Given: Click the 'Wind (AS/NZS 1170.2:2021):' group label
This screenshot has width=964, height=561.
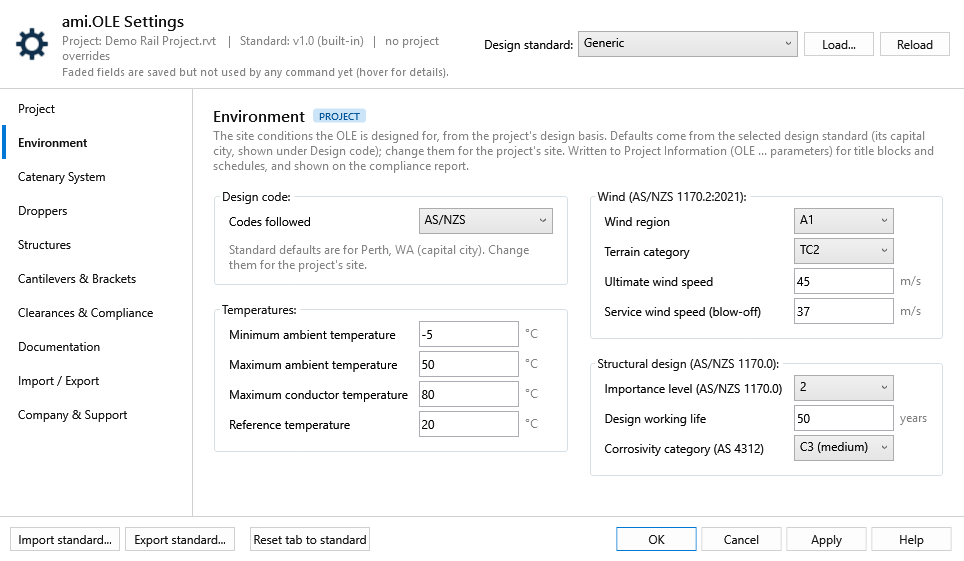Looking at the screenshot, I should [672, 197].
